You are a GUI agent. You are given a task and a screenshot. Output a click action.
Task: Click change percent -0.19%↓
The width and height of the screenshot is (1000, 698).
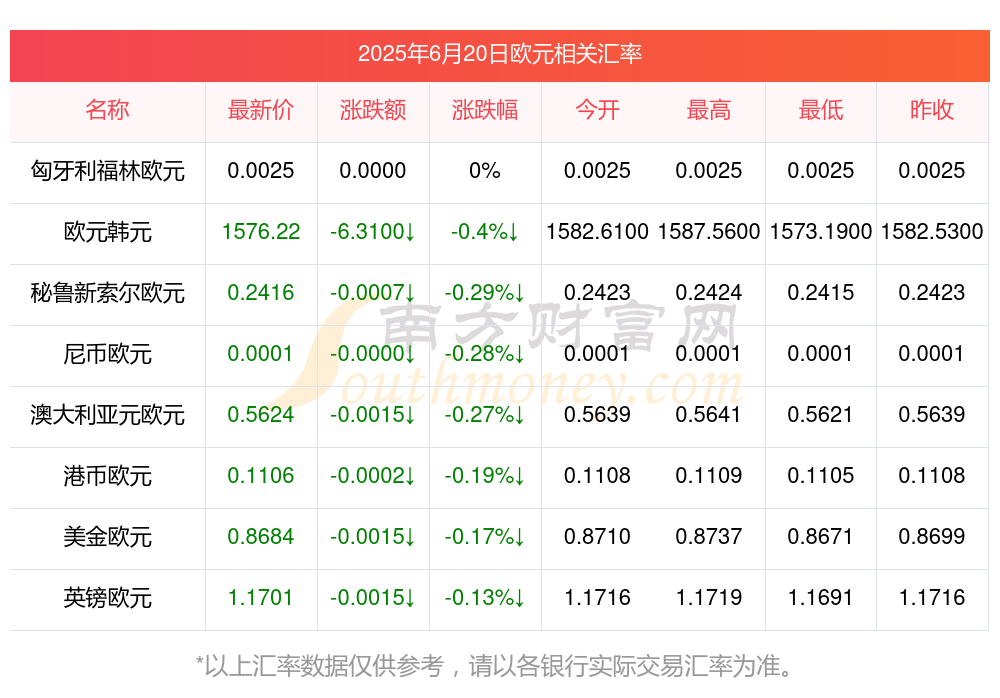pos(485,476)
